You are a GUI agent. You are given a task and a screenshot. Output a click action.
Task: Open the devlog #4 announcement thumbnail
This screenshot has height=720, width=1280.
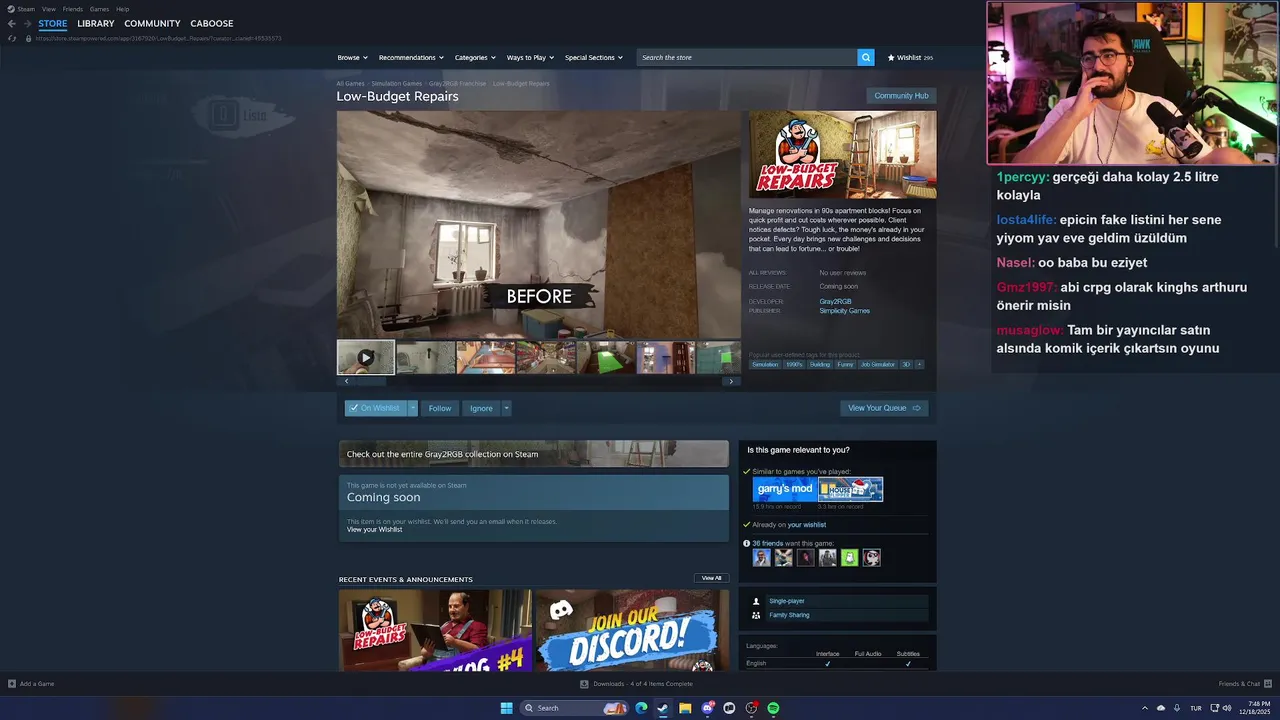[435, 631]
